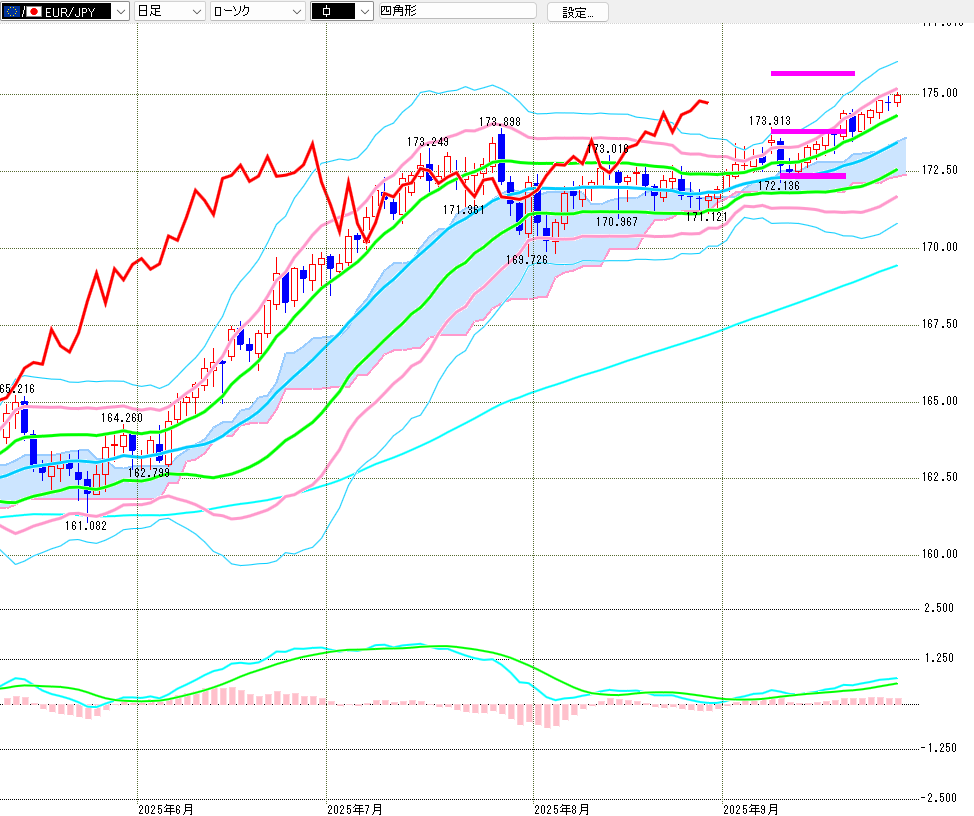Open the 設定... settings button
Viewport: 974px width, 816px height.
pyautogui.click(x=577, y=12)
